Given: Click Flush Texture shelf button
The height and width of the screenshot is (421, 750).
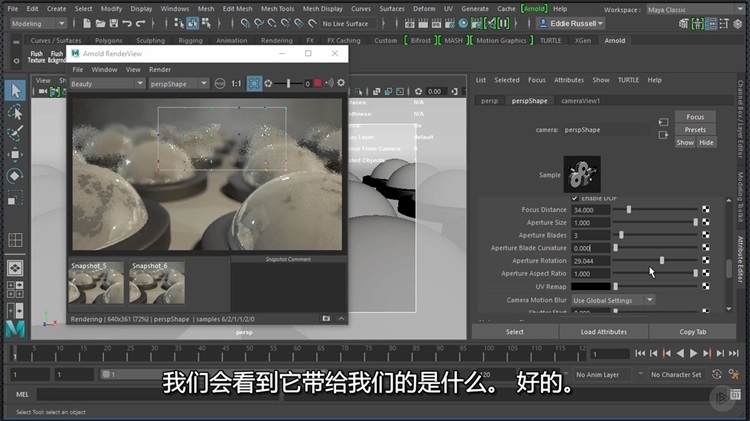Looking at the screenshot, I should (x=36, y=57).
